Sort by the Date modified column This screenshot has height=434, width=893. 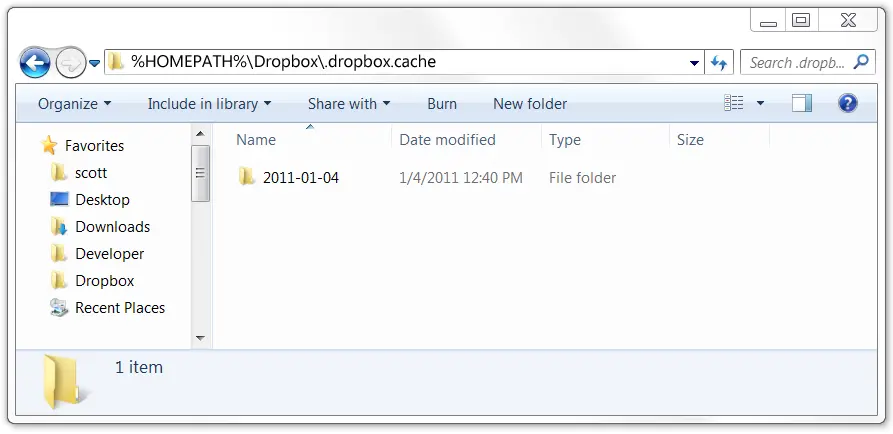[x=447, y=140]
